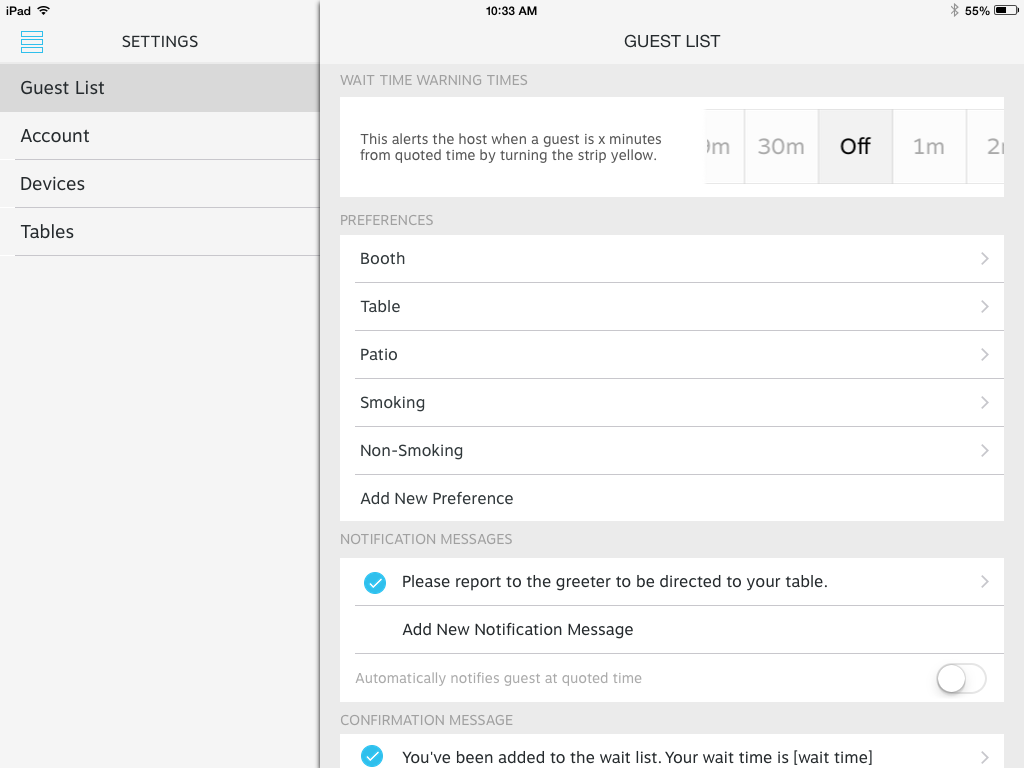Tap the 10:33 AM clock
The image size is (1024, 768).
click(511, 10)
